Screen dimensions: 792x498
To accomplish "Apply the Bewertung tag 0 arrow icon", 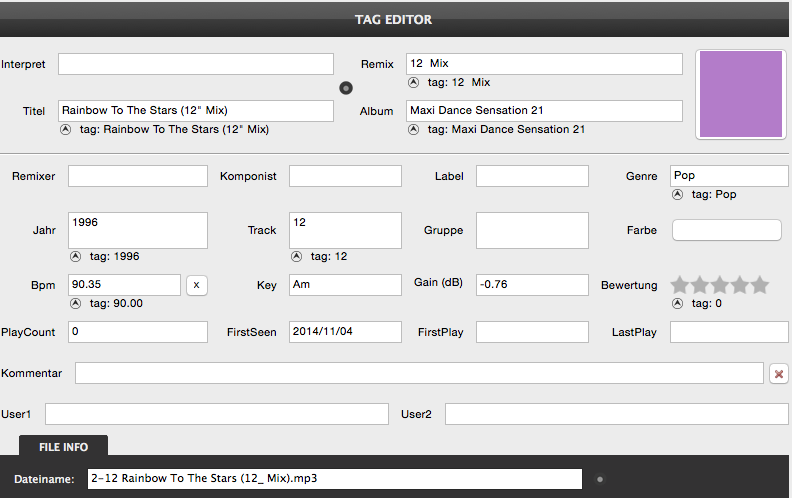I will (x=677, y=304).
